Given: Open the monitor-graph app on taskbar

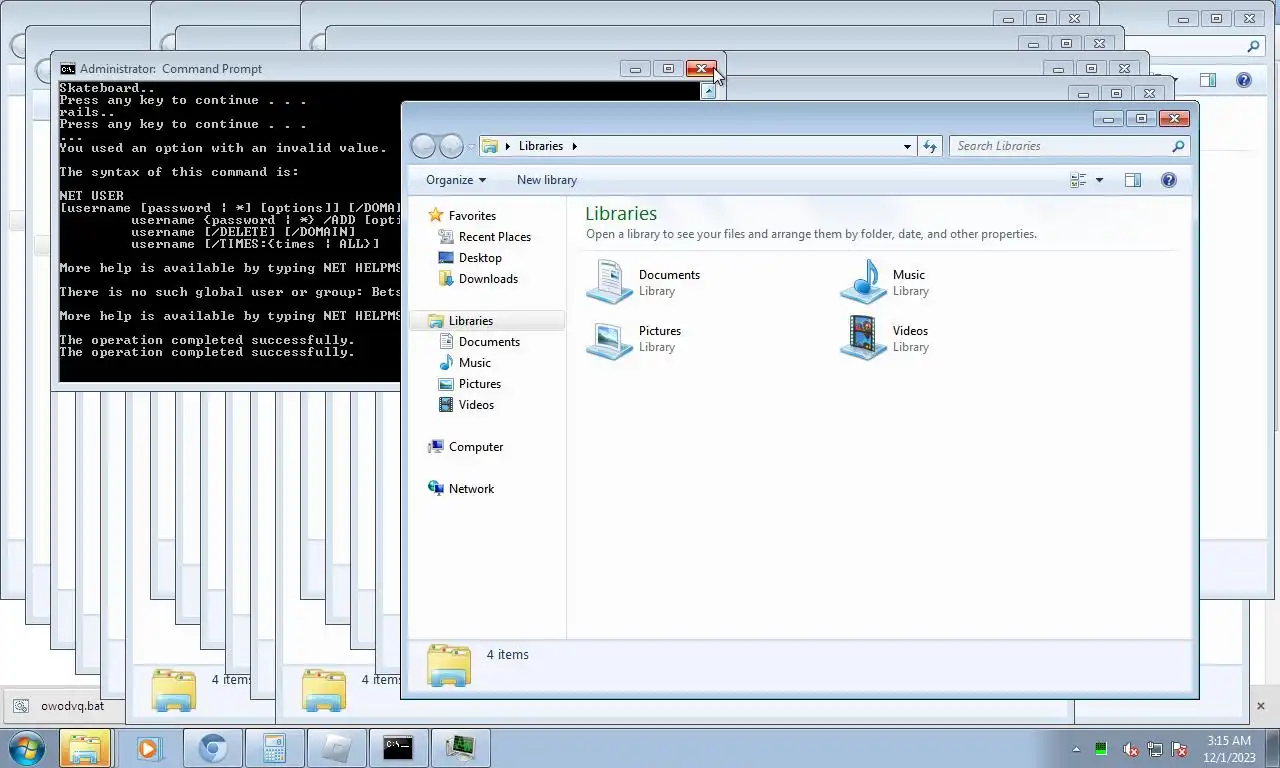Looking at the screenshot, I should [461, 748].
